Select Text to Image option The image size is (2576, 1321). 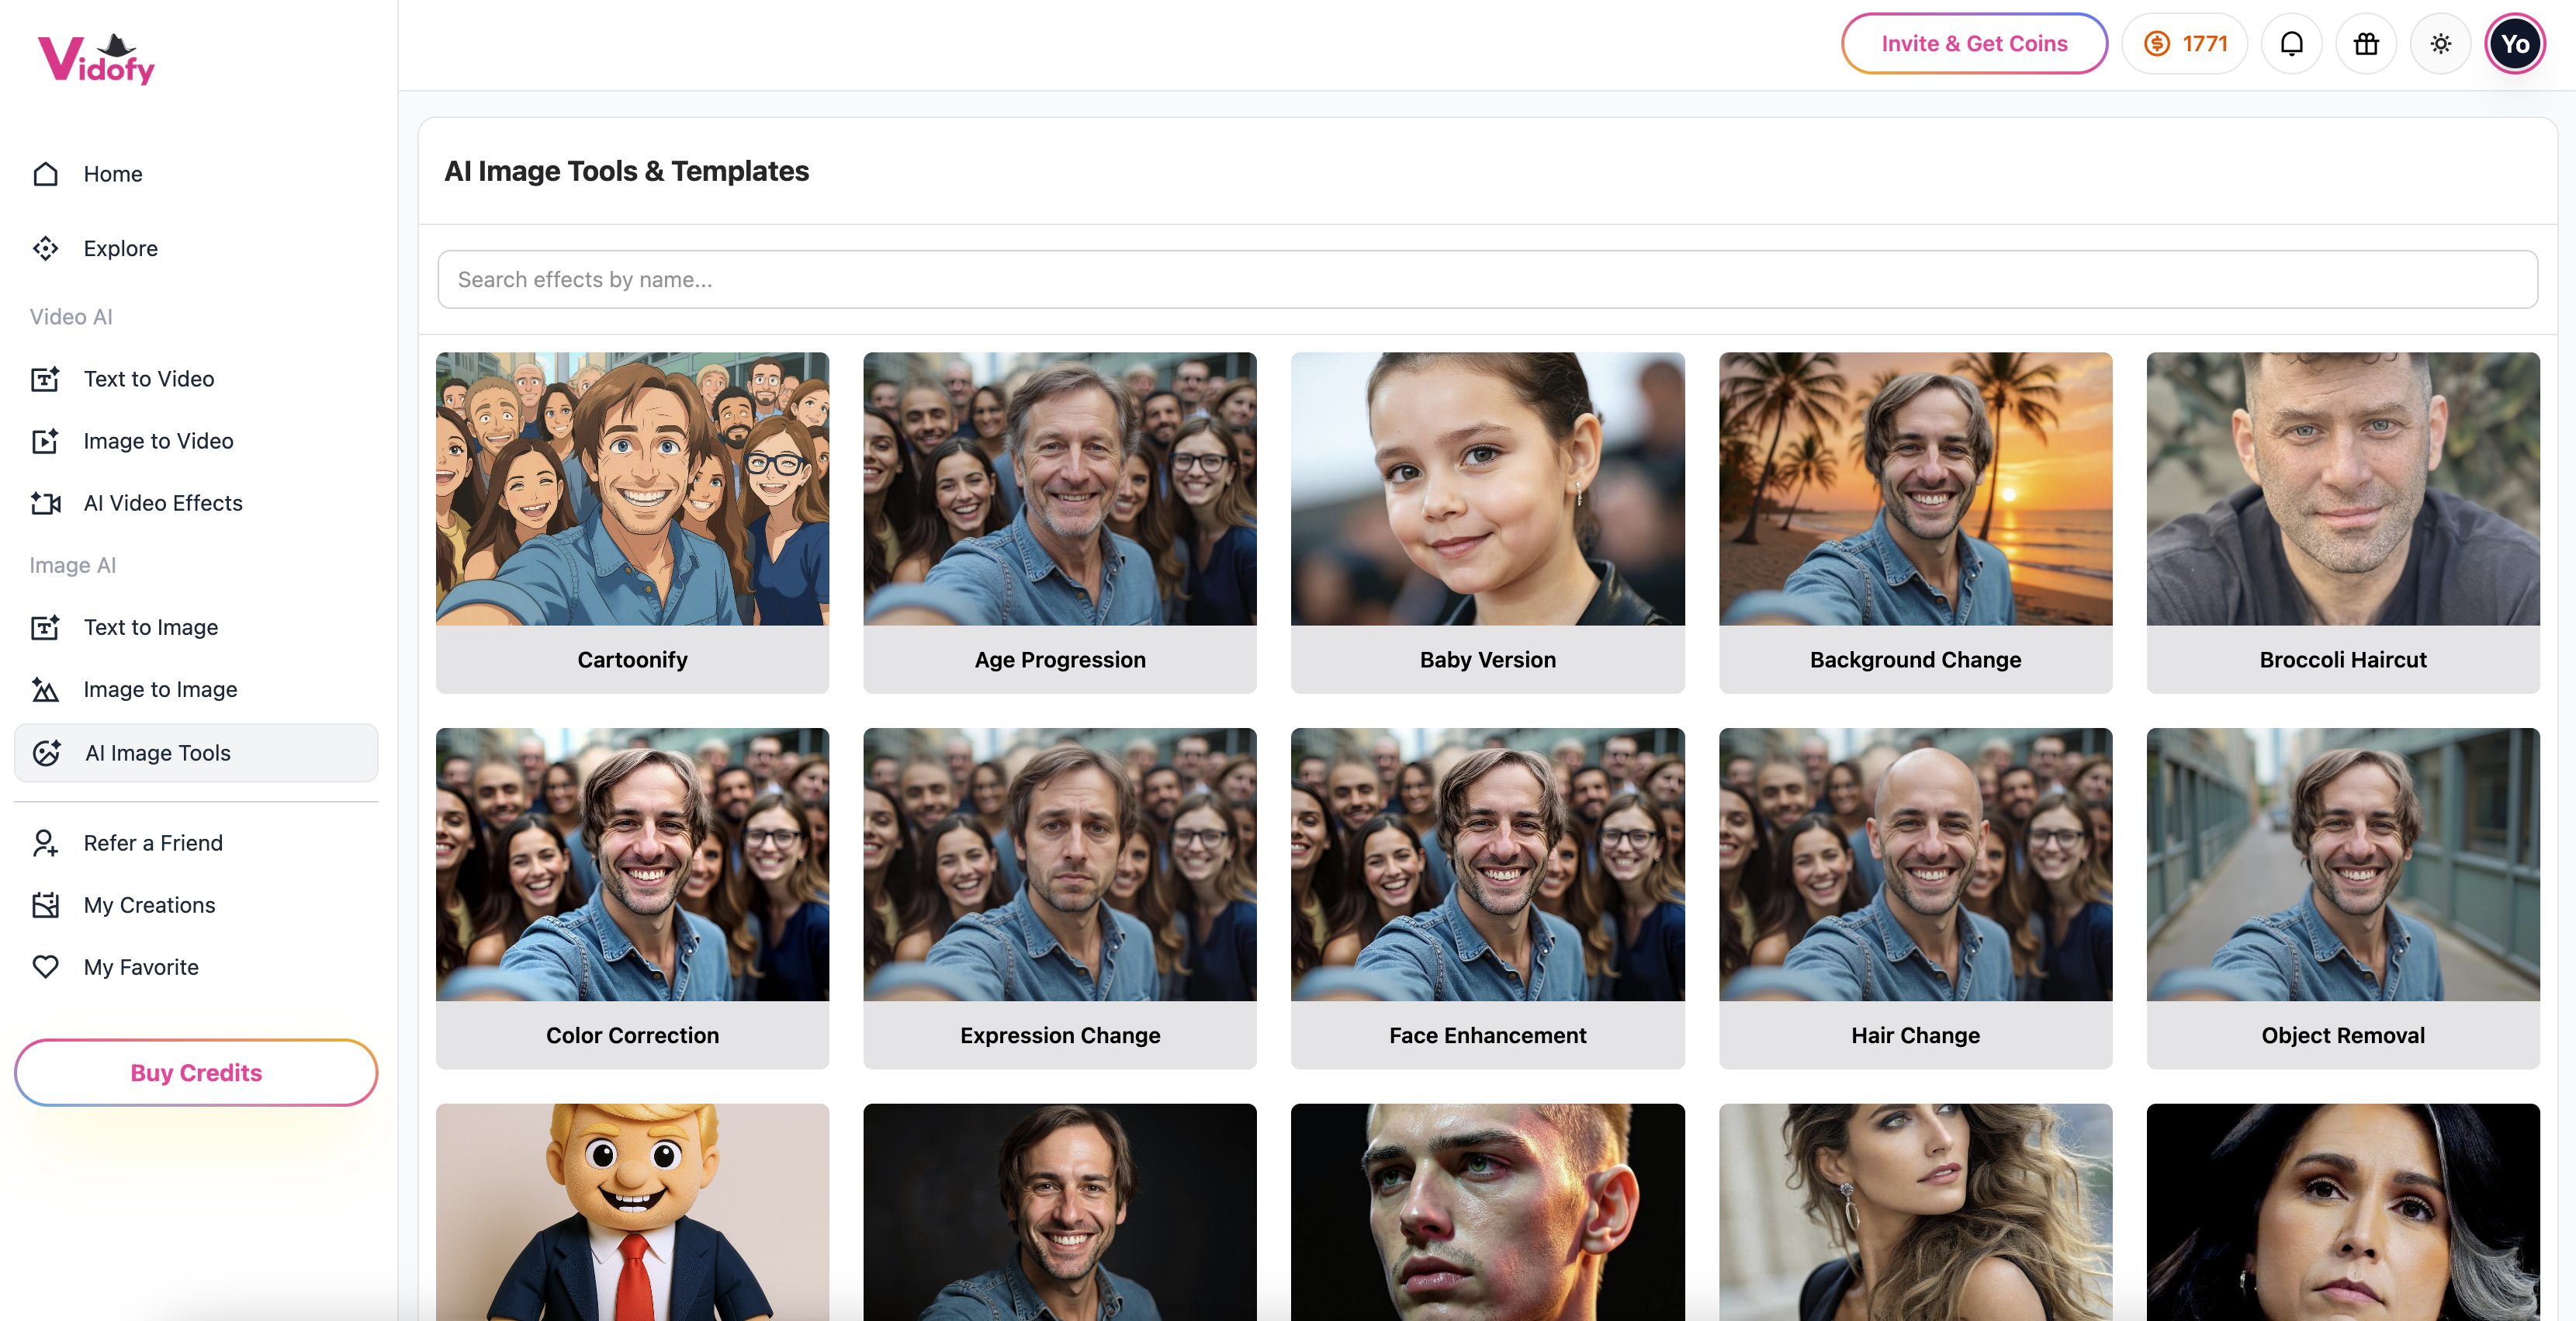150,627
